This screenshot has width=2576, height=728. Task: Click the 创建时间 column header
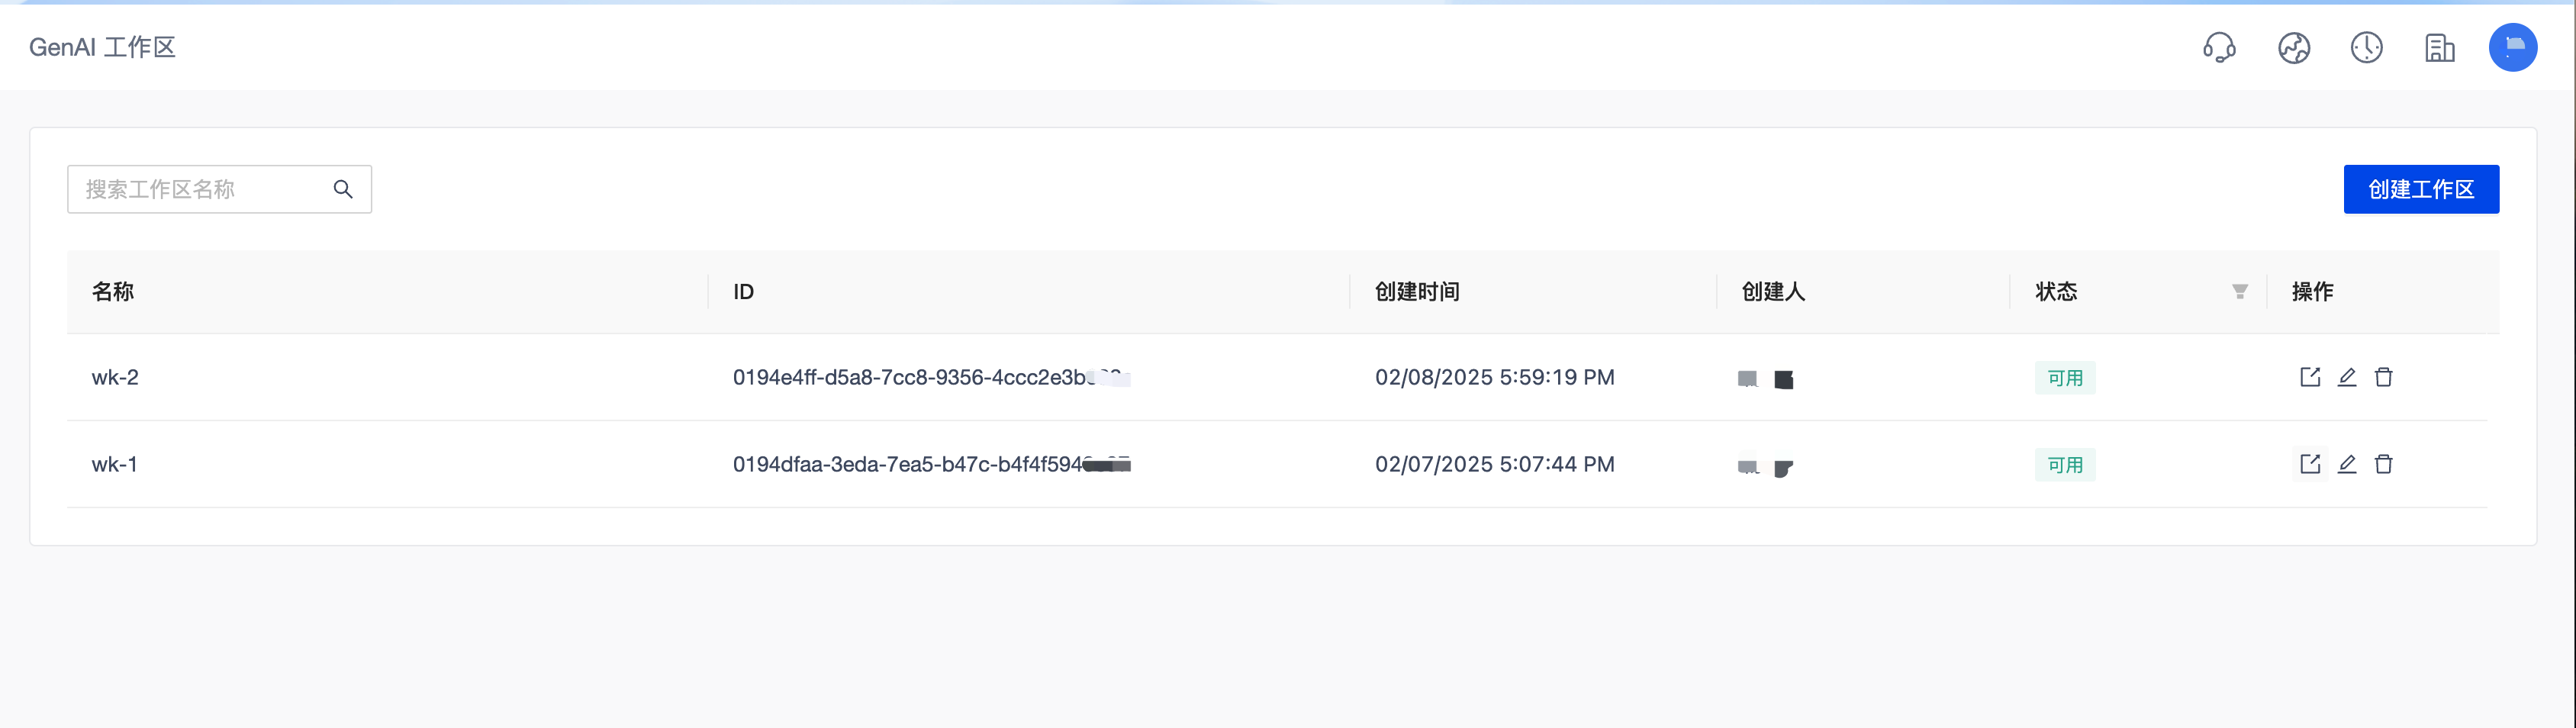click(1417, 291)
